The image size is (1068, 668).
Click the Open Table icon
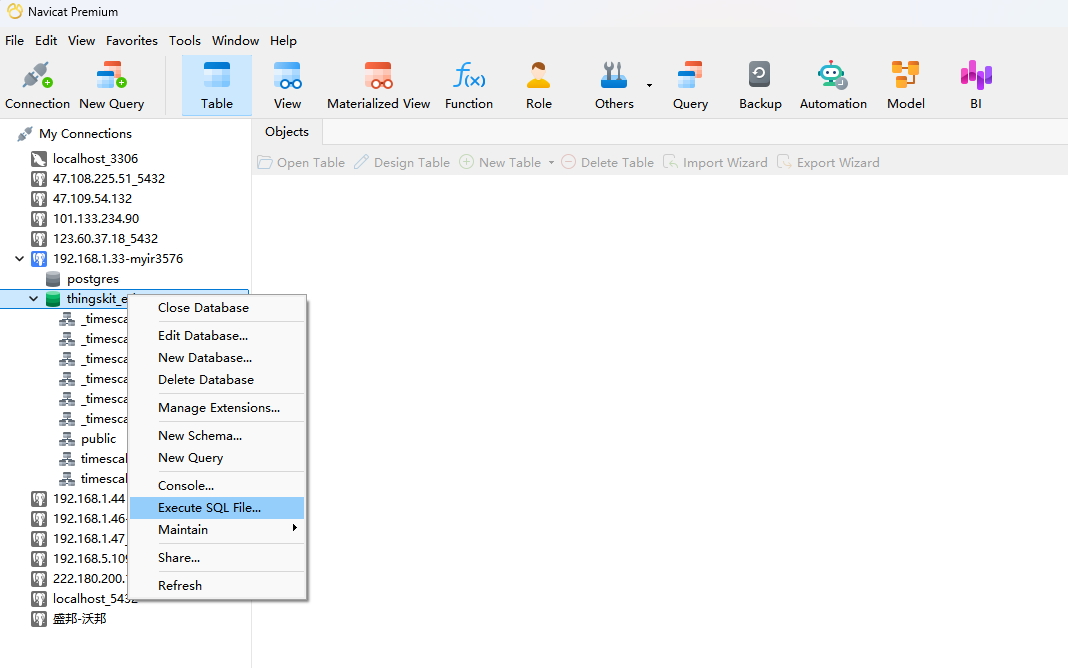coord(264,162)
